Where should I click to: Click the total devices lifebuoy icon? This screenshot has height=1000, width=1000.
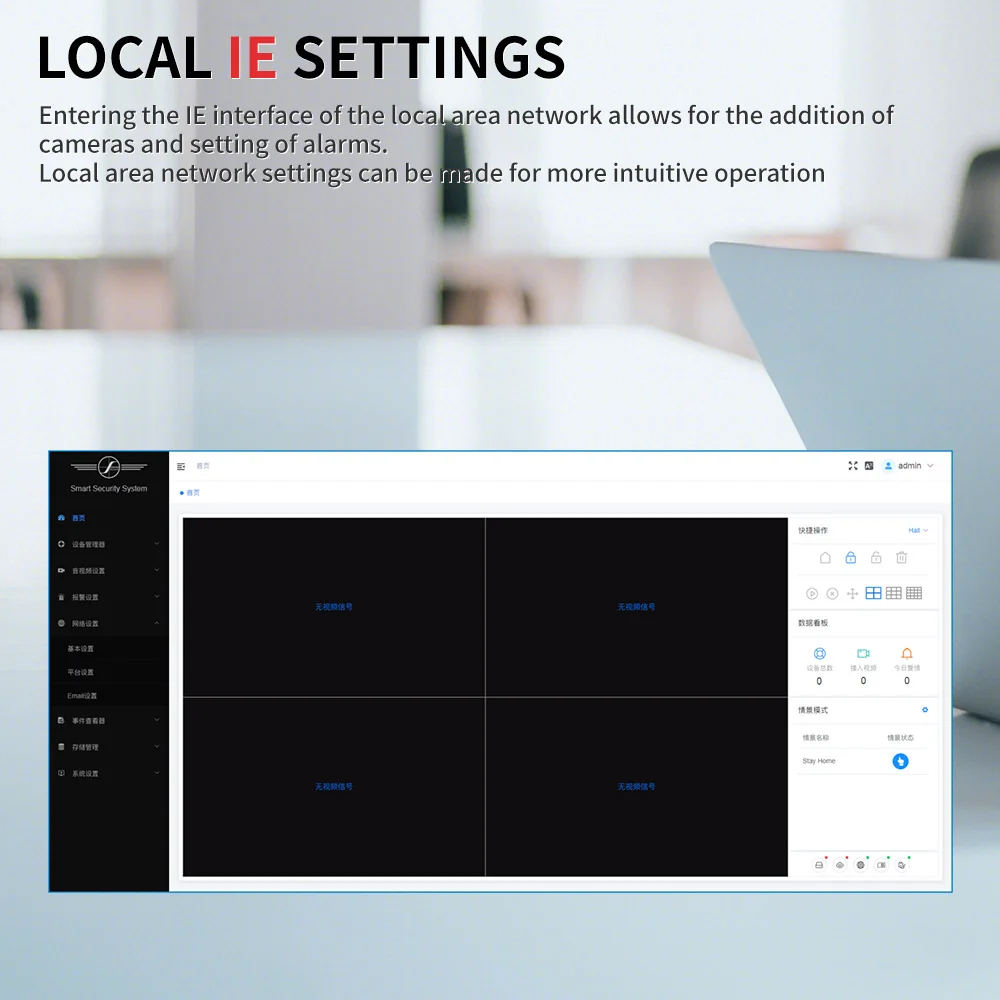click(820, 654)
